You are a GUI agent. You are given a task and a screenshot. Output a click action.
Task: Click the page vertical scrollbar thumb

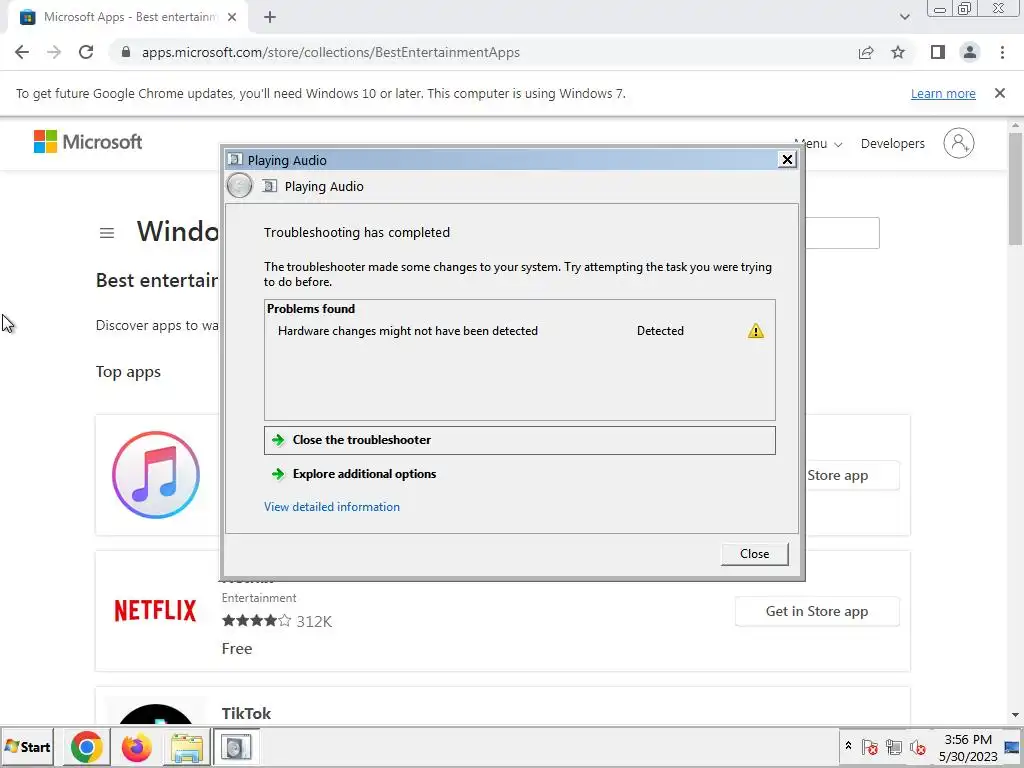(x=1016, y=189)
